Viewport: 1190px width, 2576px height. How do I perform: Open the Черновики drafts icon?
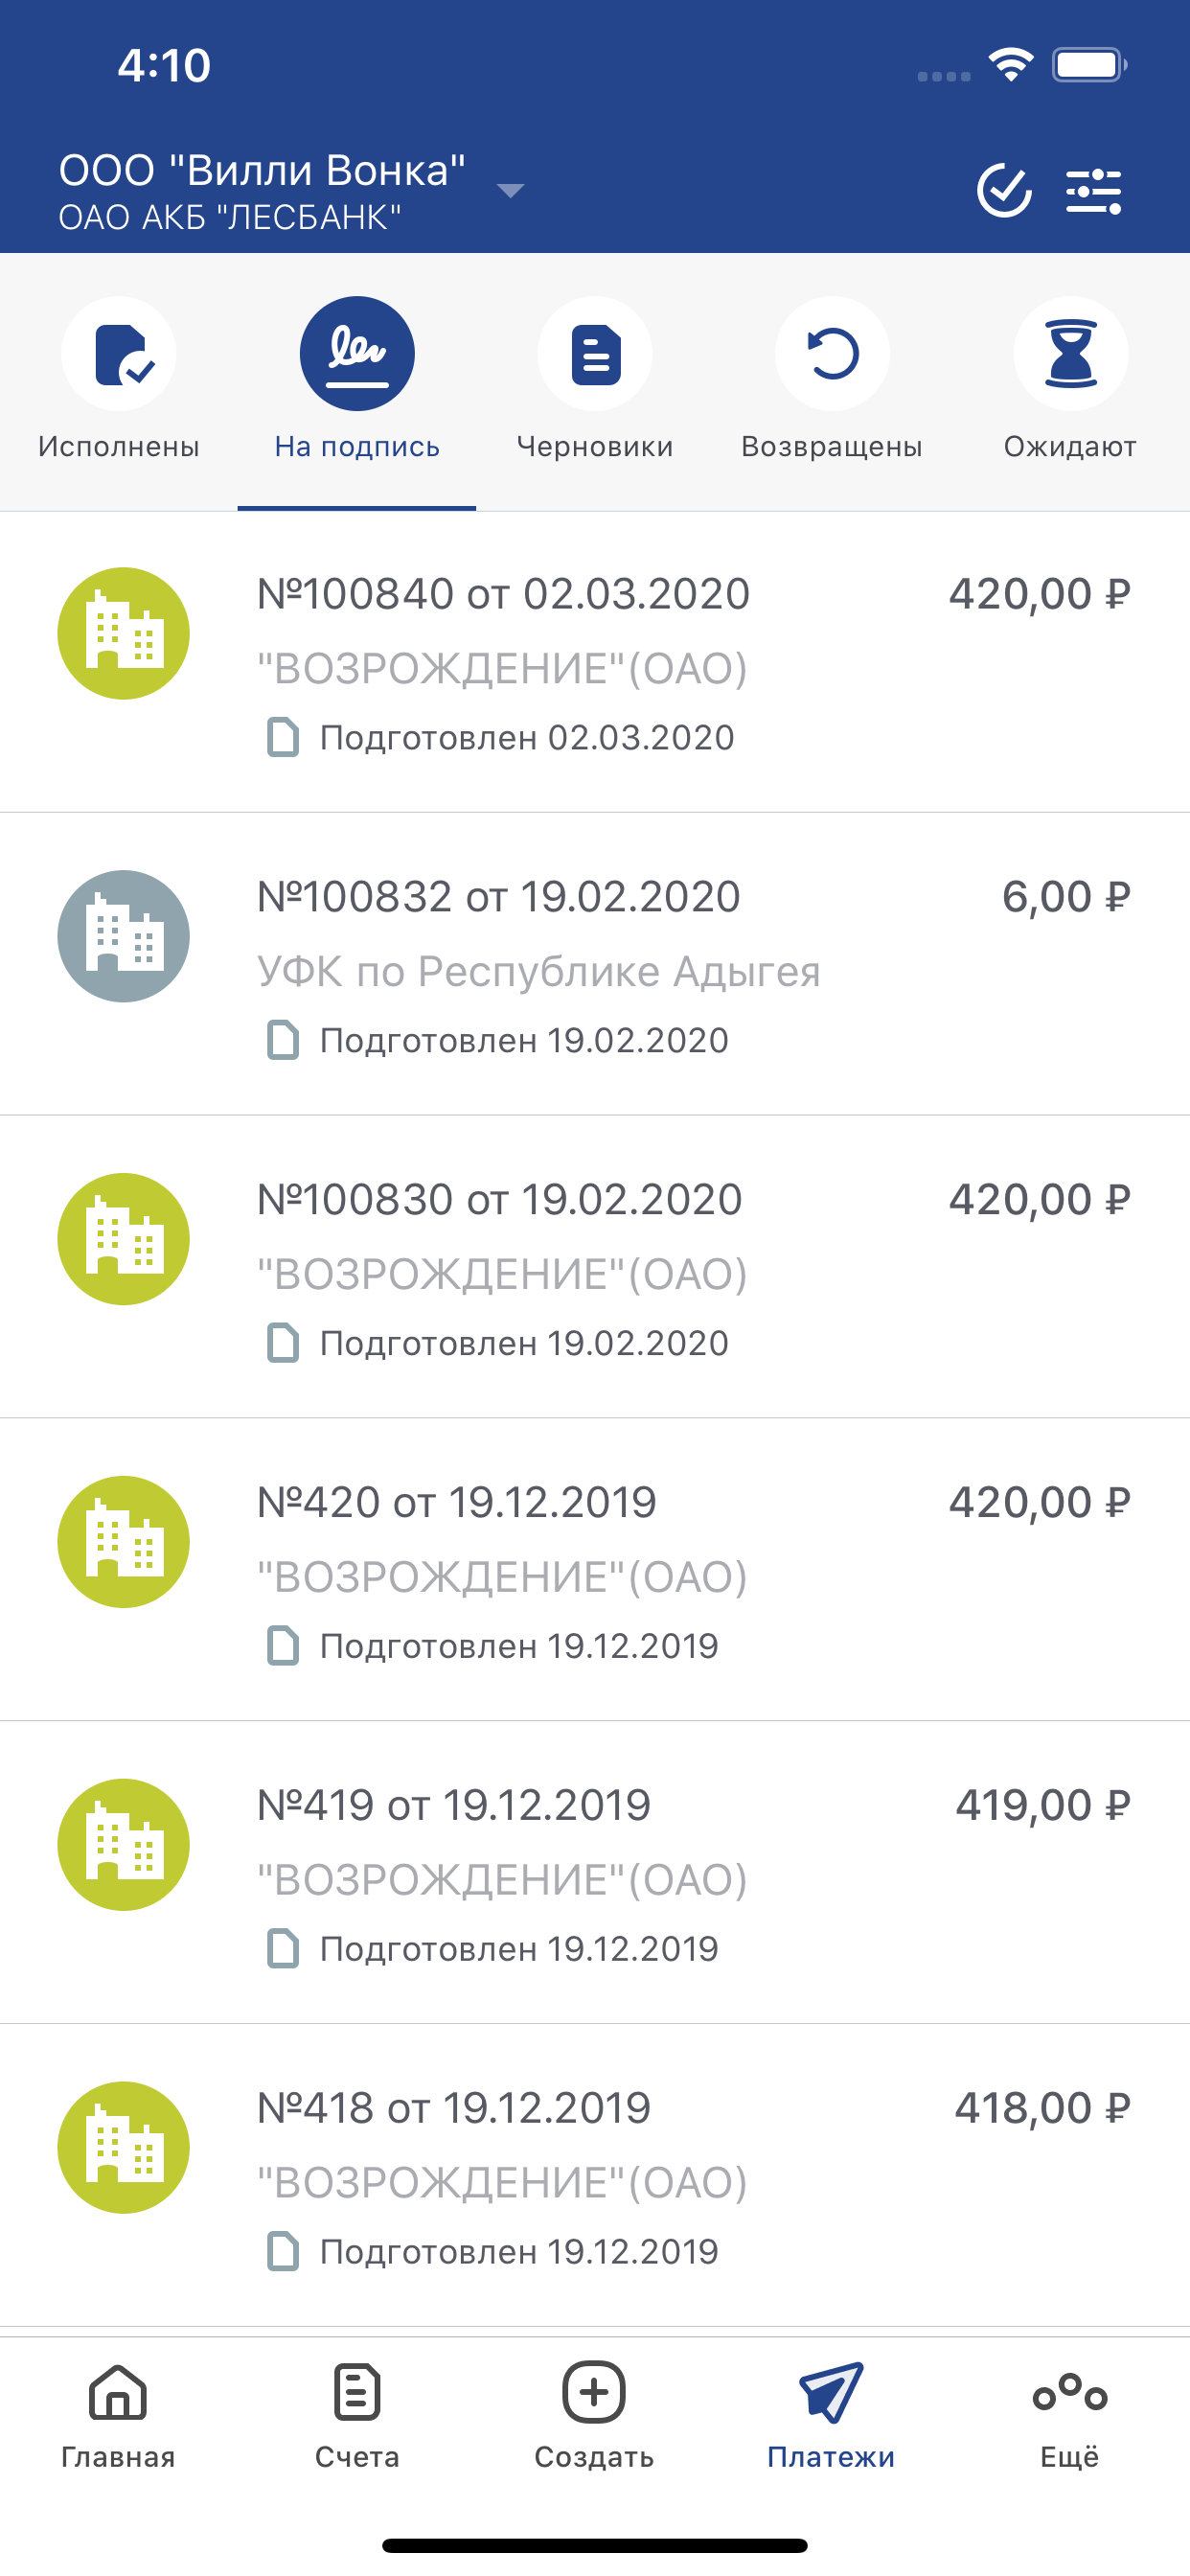[595, 354]
